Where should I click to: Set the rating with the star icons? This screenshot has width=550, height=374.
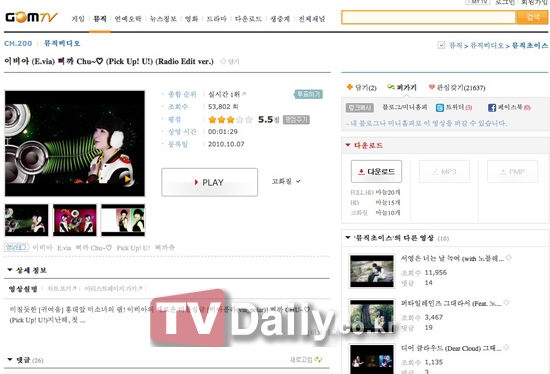pyautogui.click(x=230, y=120)
